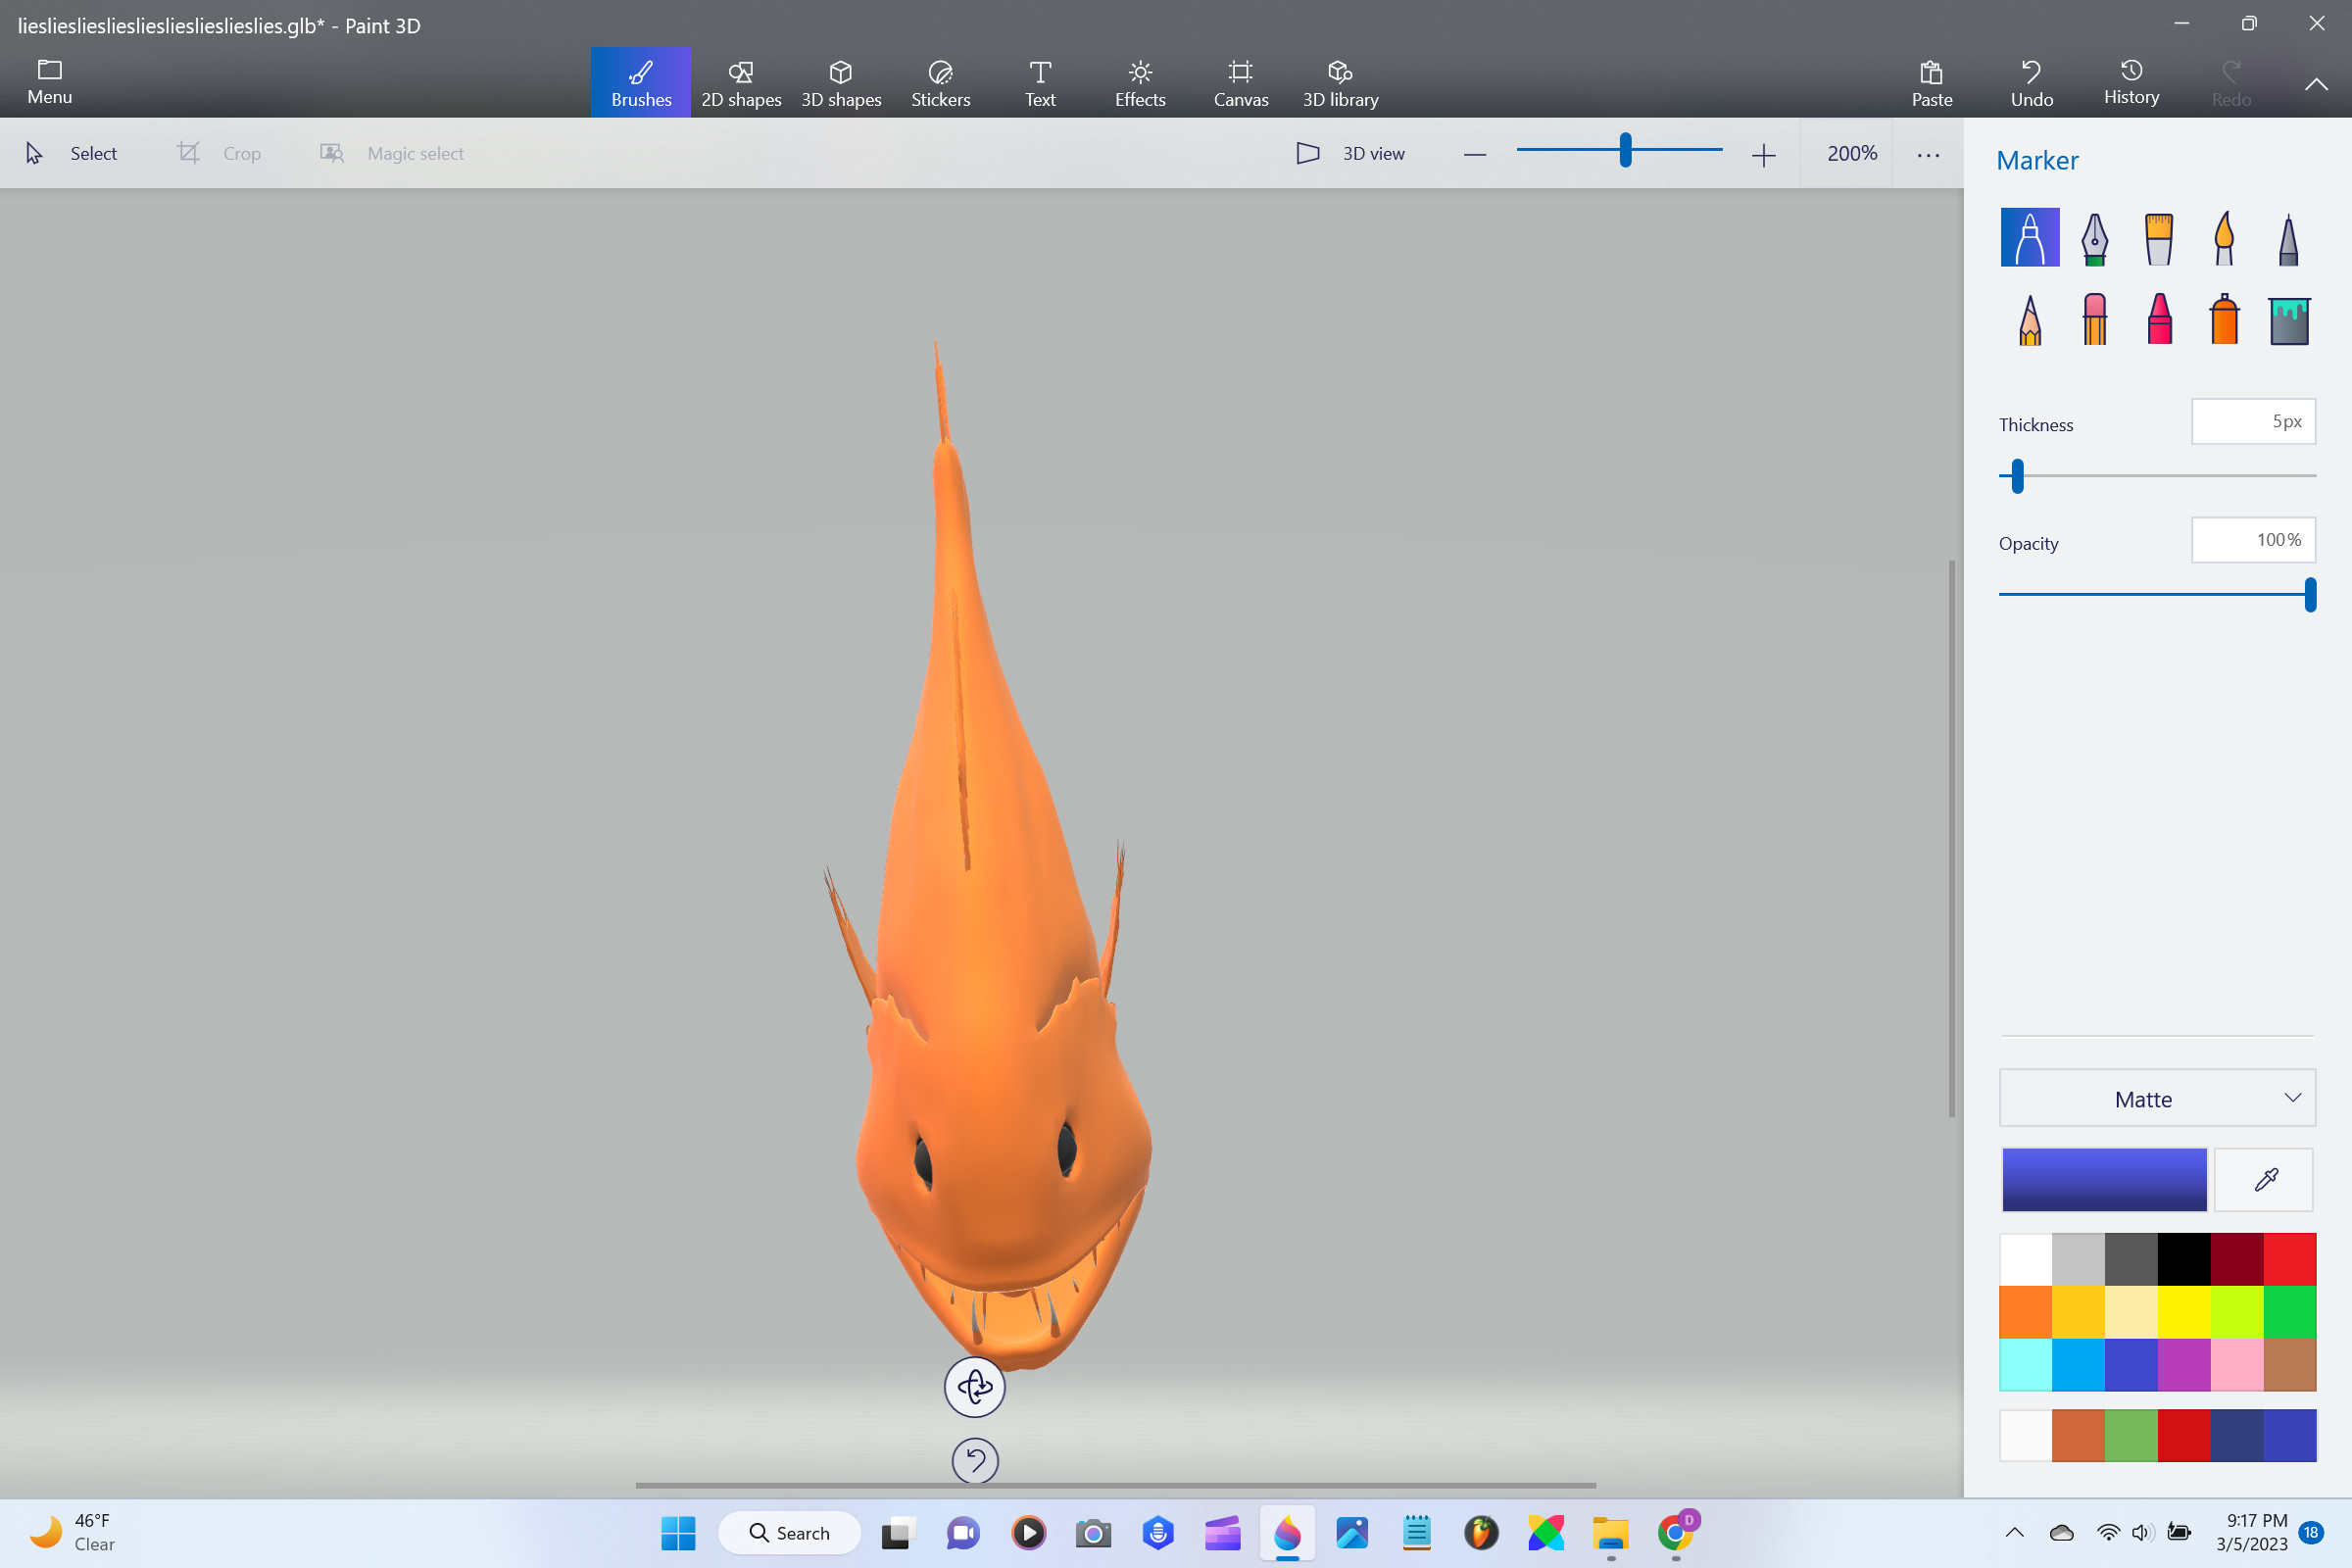Pick a color with the eyedropper

coord(2265,1179)
